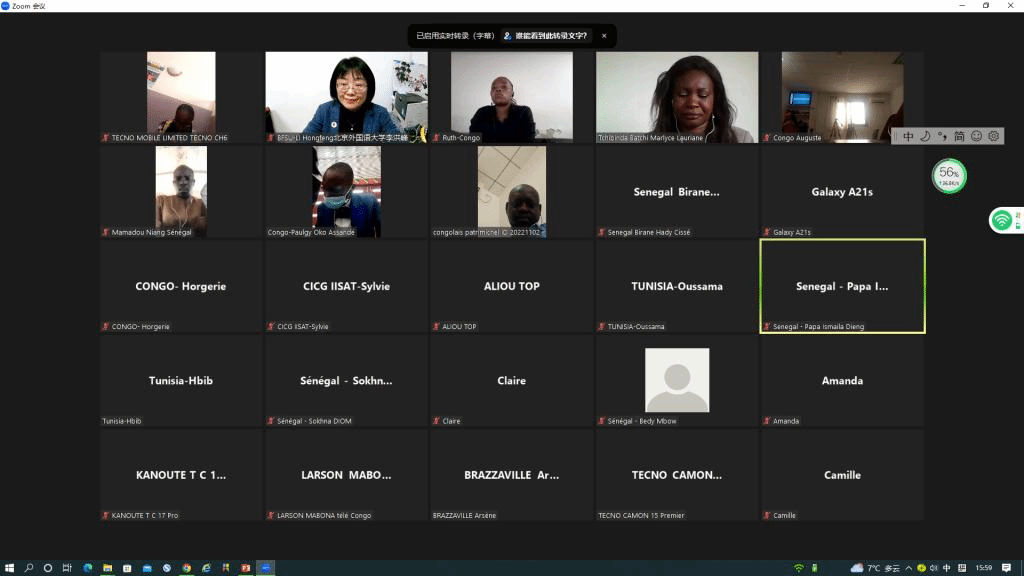
Task: Click the 谁能看到此转录文字? button
Action: 546,36
